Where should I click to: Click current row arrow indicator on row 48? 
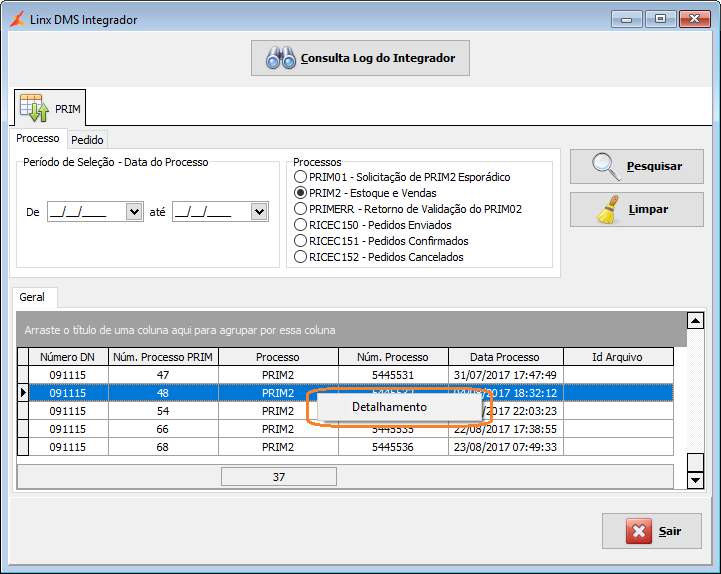23,393
